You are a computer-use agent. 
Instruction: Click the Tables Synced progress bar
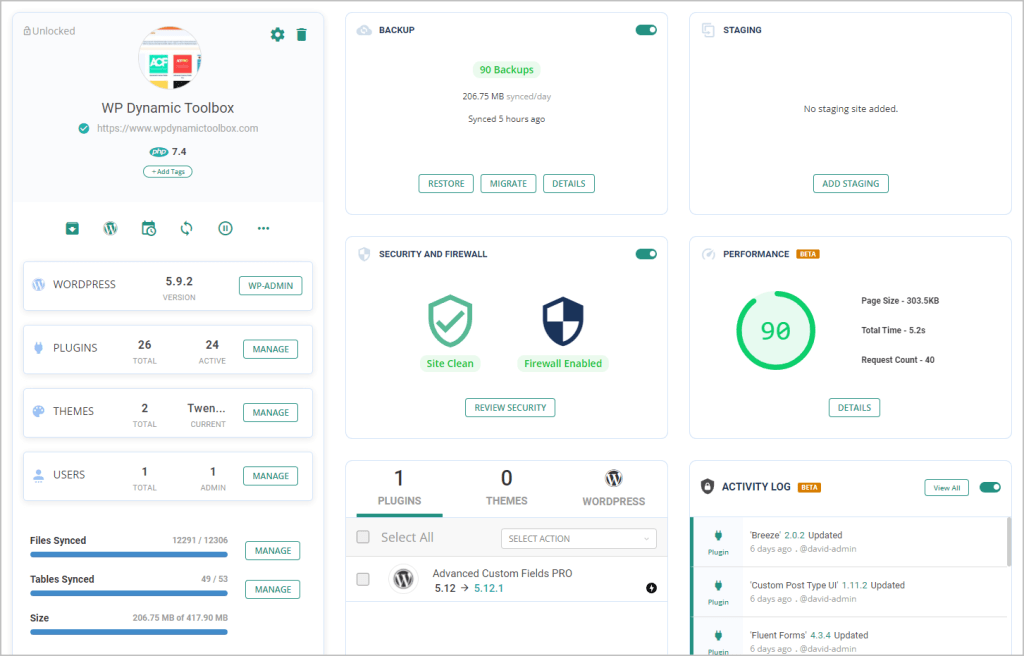129,593
